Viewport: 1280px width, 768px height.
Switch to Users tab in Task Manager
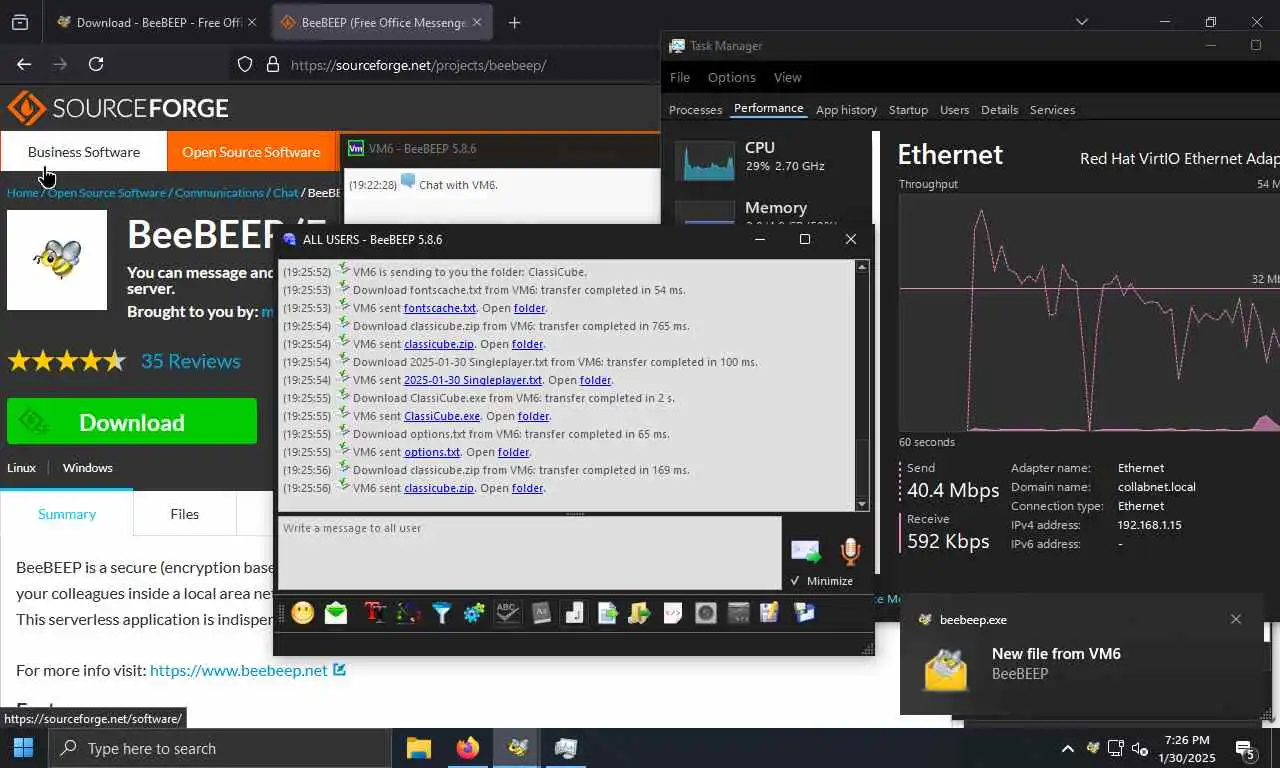(955, 110)
